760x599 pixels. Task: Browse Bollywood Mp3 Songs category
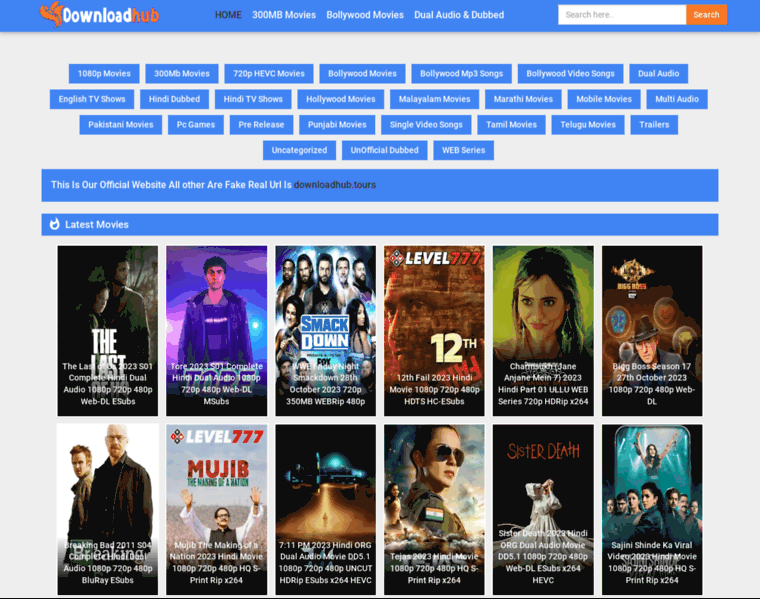(x=461, y=74)
